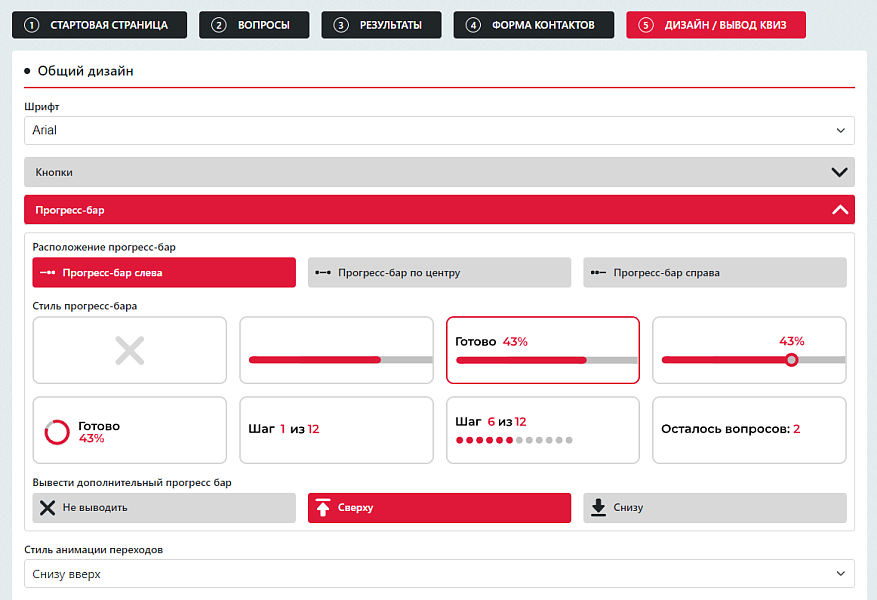Go to the Стартовая страница tab
The image size is (877, 600).
pos(98,25)
